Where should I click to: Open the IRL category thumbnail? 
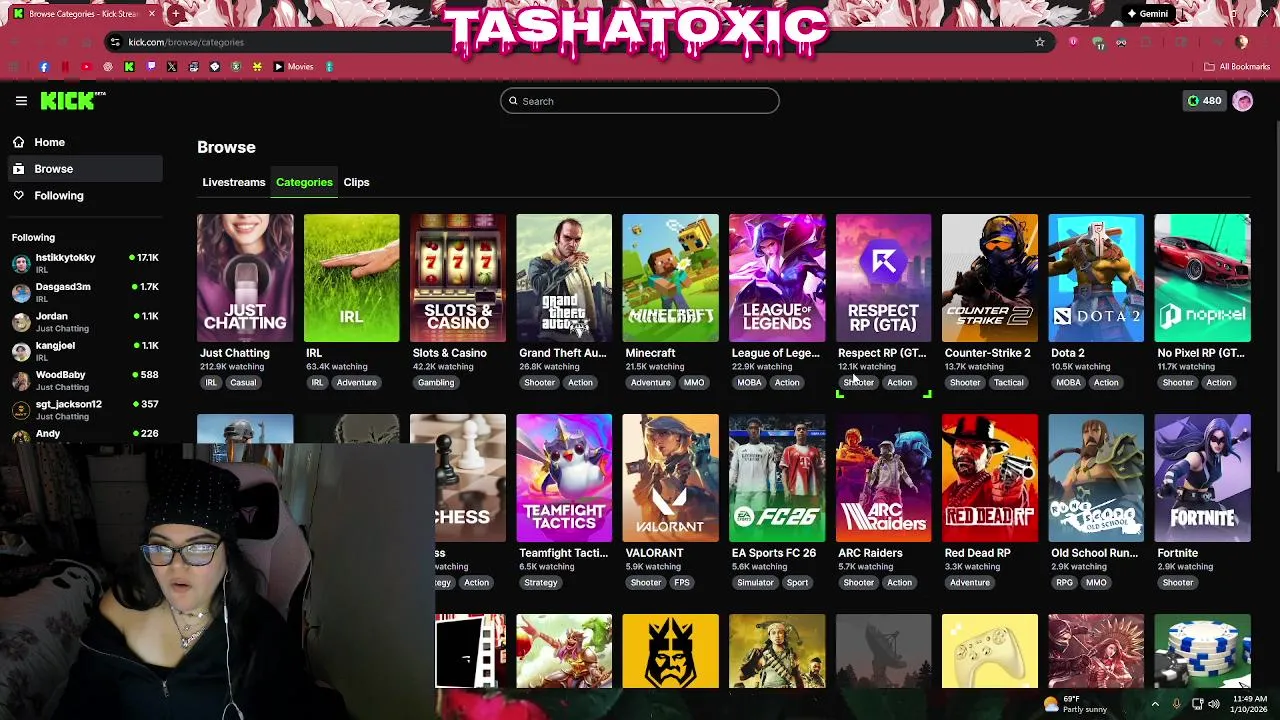(x=351, y=278)
